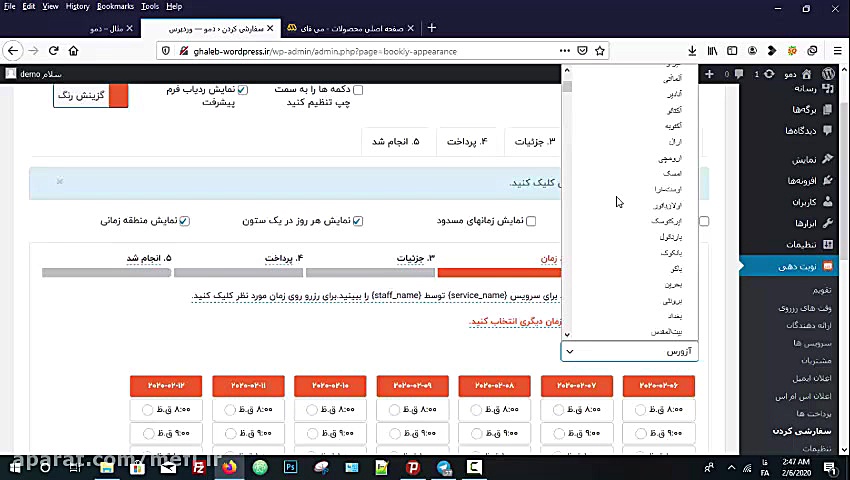This screenshot has height=480, width=850.
Task: Click the plus New icon in admin bar
Action: click(709, 74)
